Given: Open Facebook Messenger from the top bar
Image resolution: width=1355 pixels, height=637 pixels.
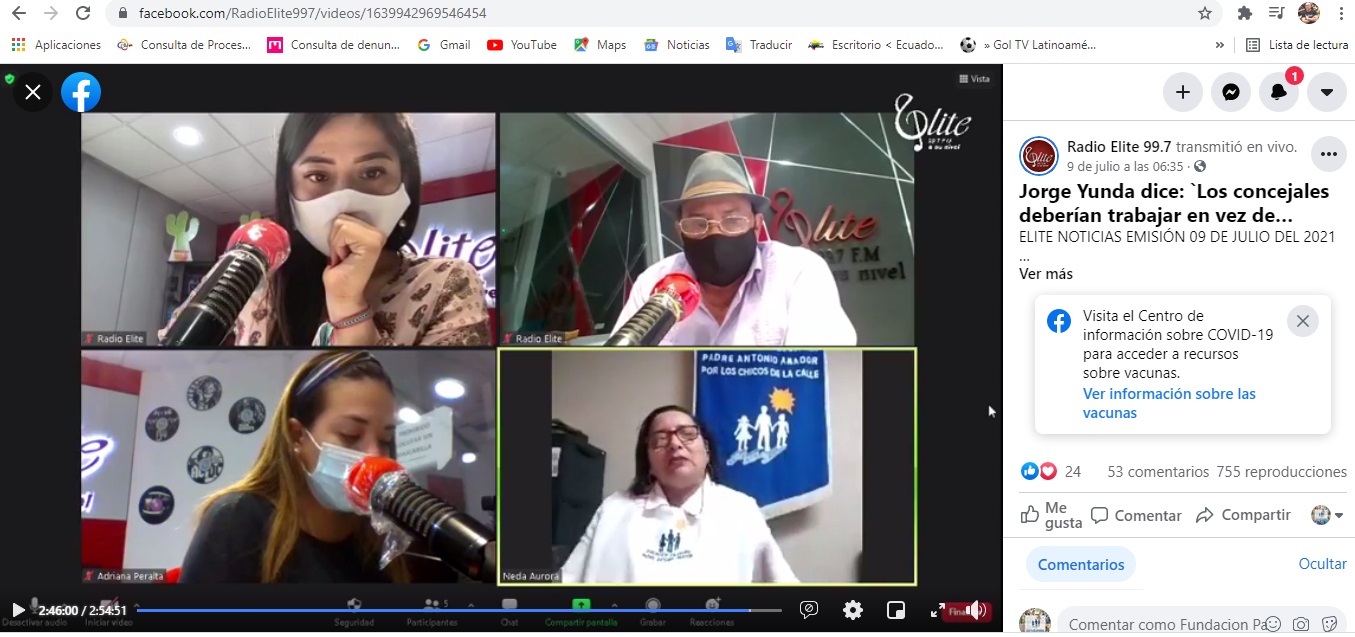Looking at the screenshot, I should [1231, 92].
